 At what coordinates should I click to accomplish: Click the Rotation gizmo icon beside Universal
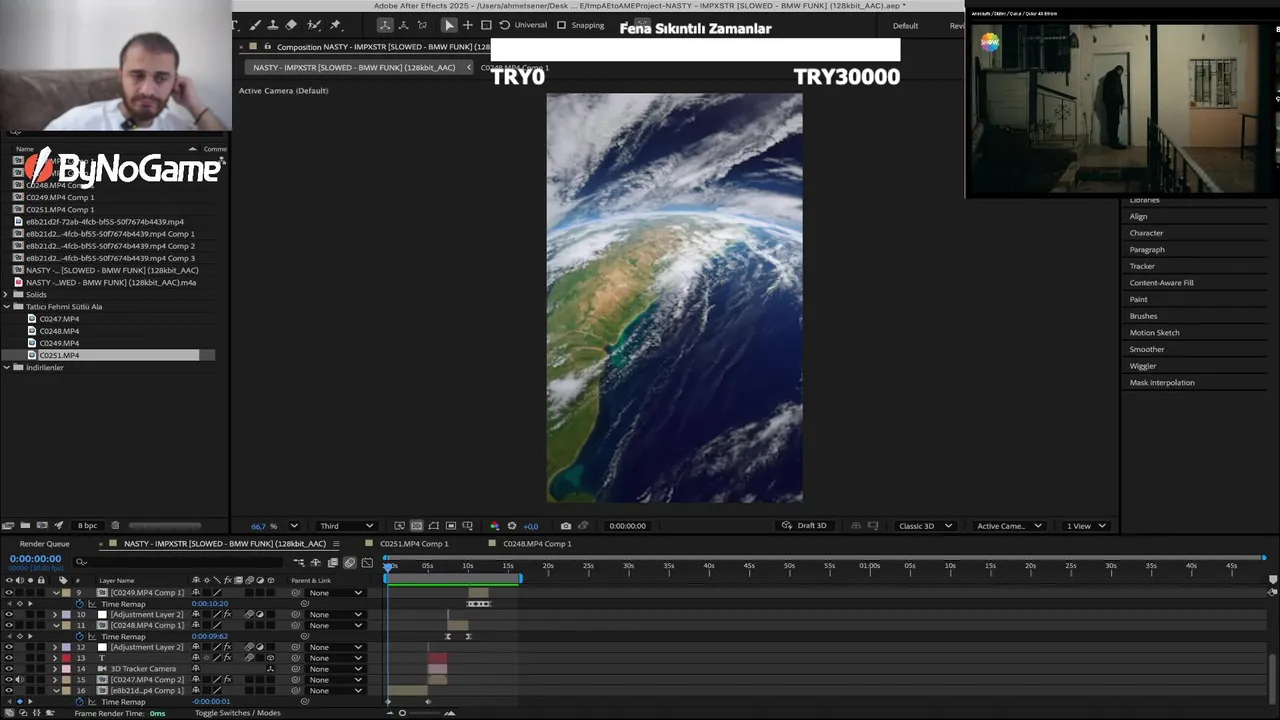coord(505,25)
